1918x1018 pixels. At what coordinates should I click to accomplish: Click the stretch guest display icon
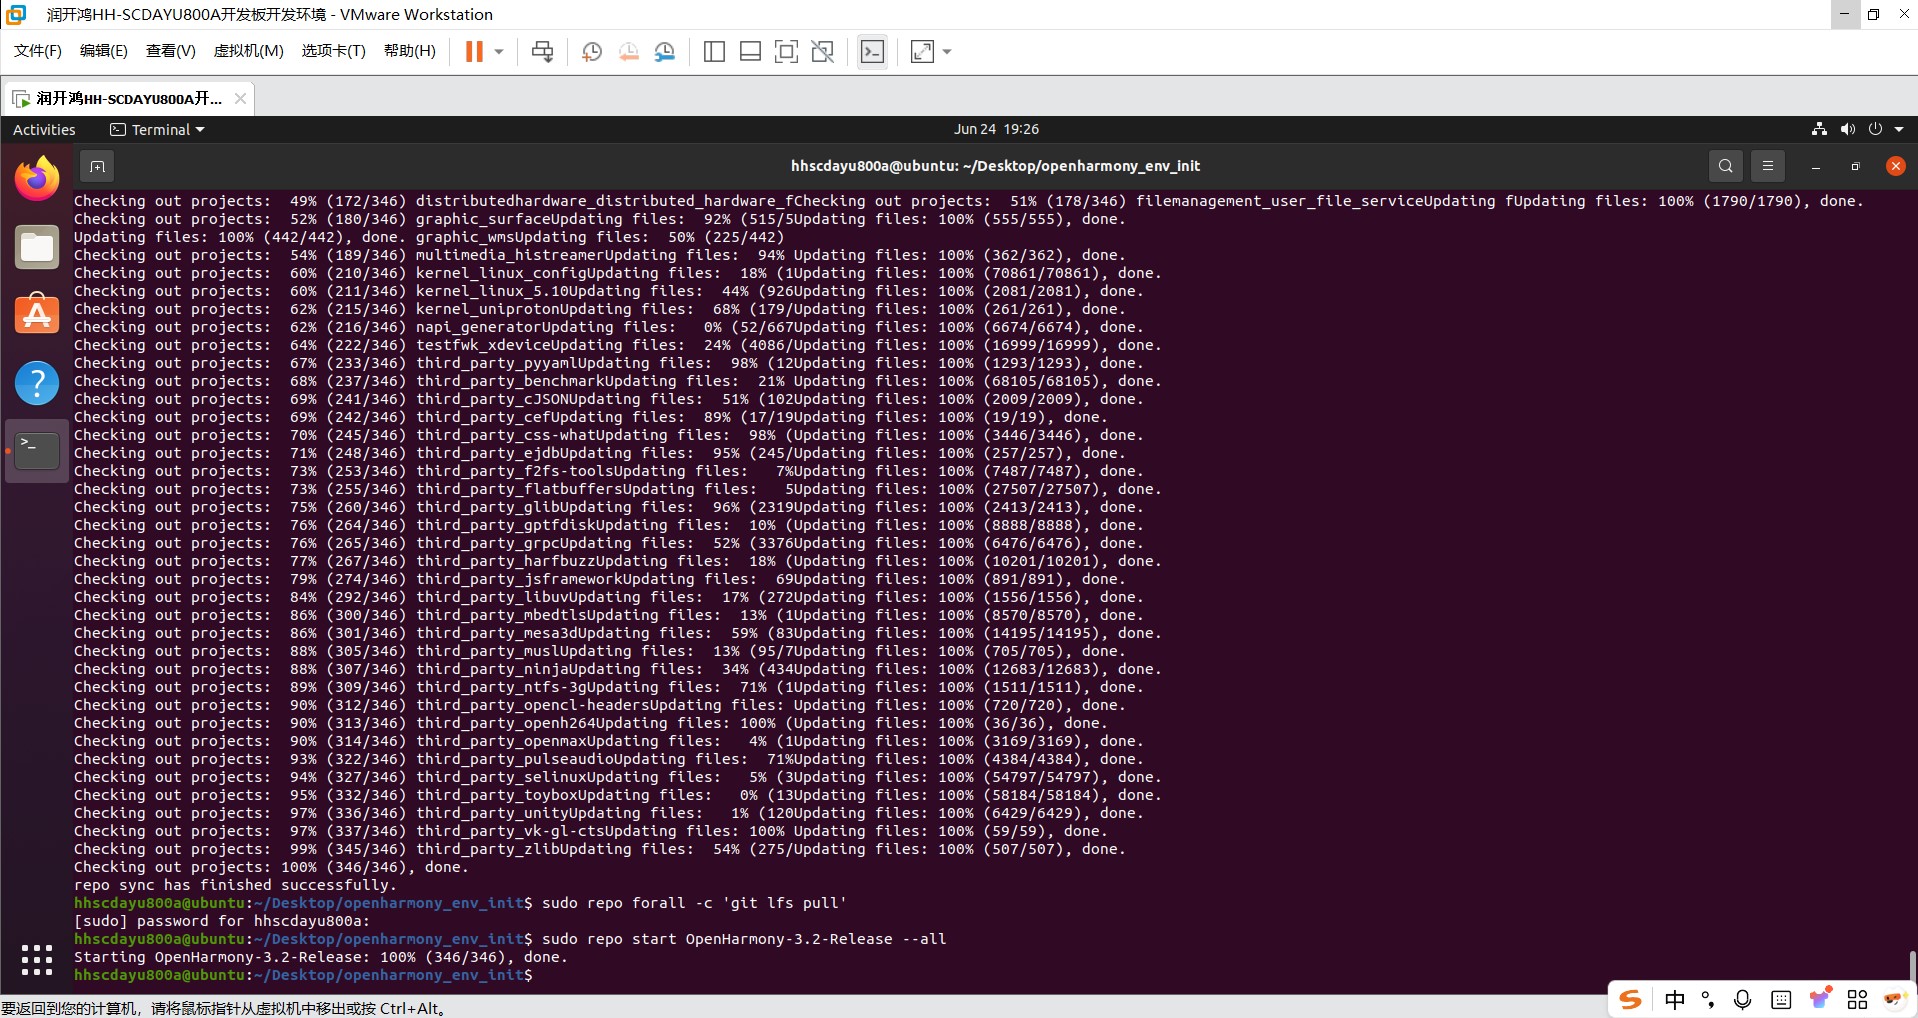click(922, 52)
